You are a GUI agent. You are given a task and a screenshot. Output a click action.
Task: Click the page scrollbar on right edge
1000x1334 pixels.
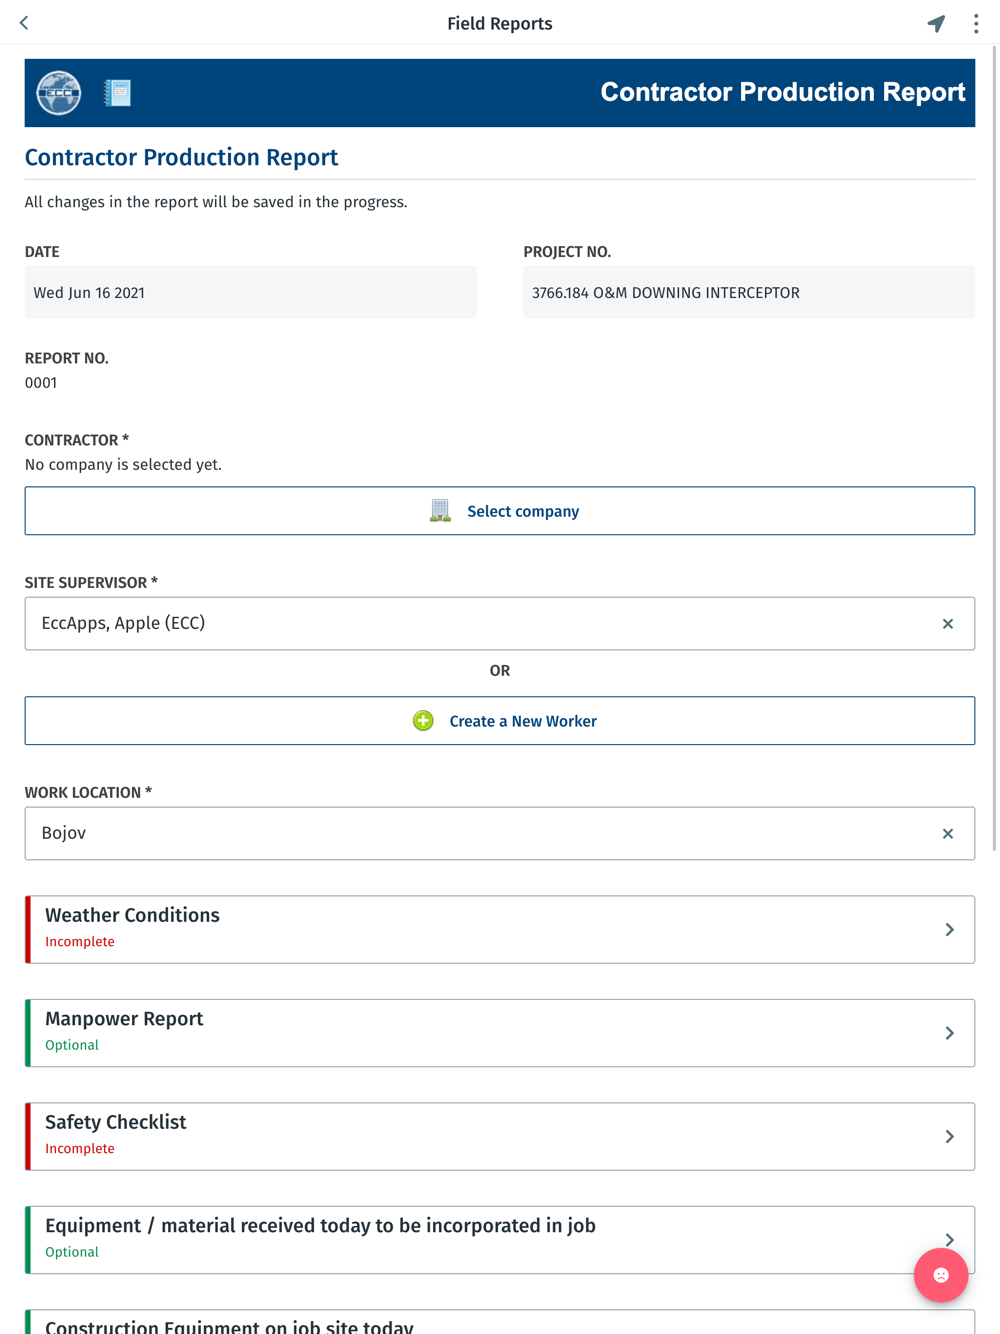(994, 450)
